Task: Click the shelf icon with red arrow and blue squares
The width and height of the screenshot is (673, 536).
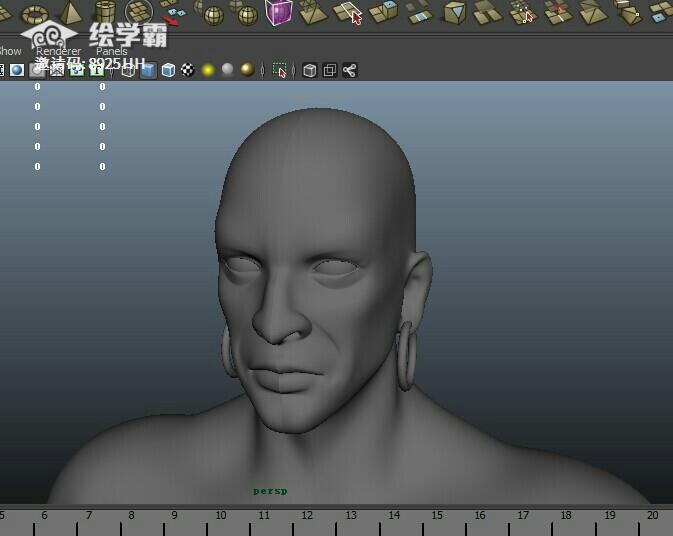Action: click(x=174, y=13)
